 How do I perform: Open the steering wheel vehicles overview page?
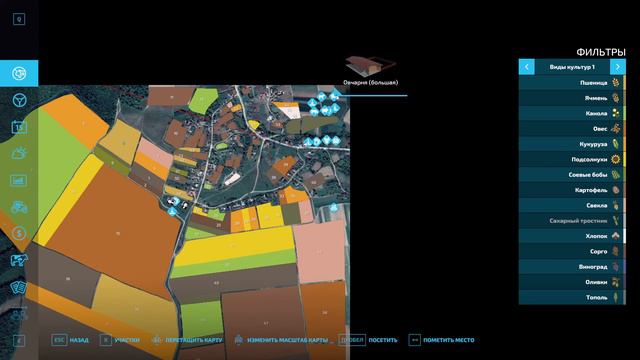[x=19, y=100]
